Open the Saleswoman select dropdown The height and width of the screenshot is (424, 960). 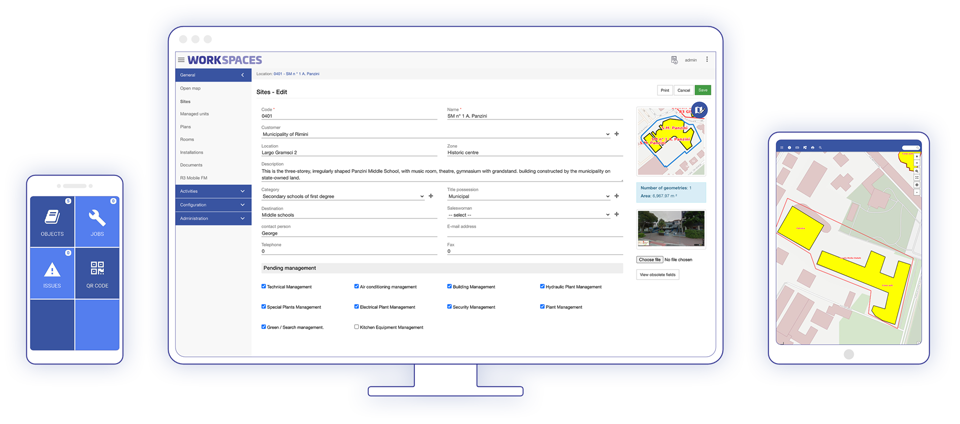coord(607,215)
